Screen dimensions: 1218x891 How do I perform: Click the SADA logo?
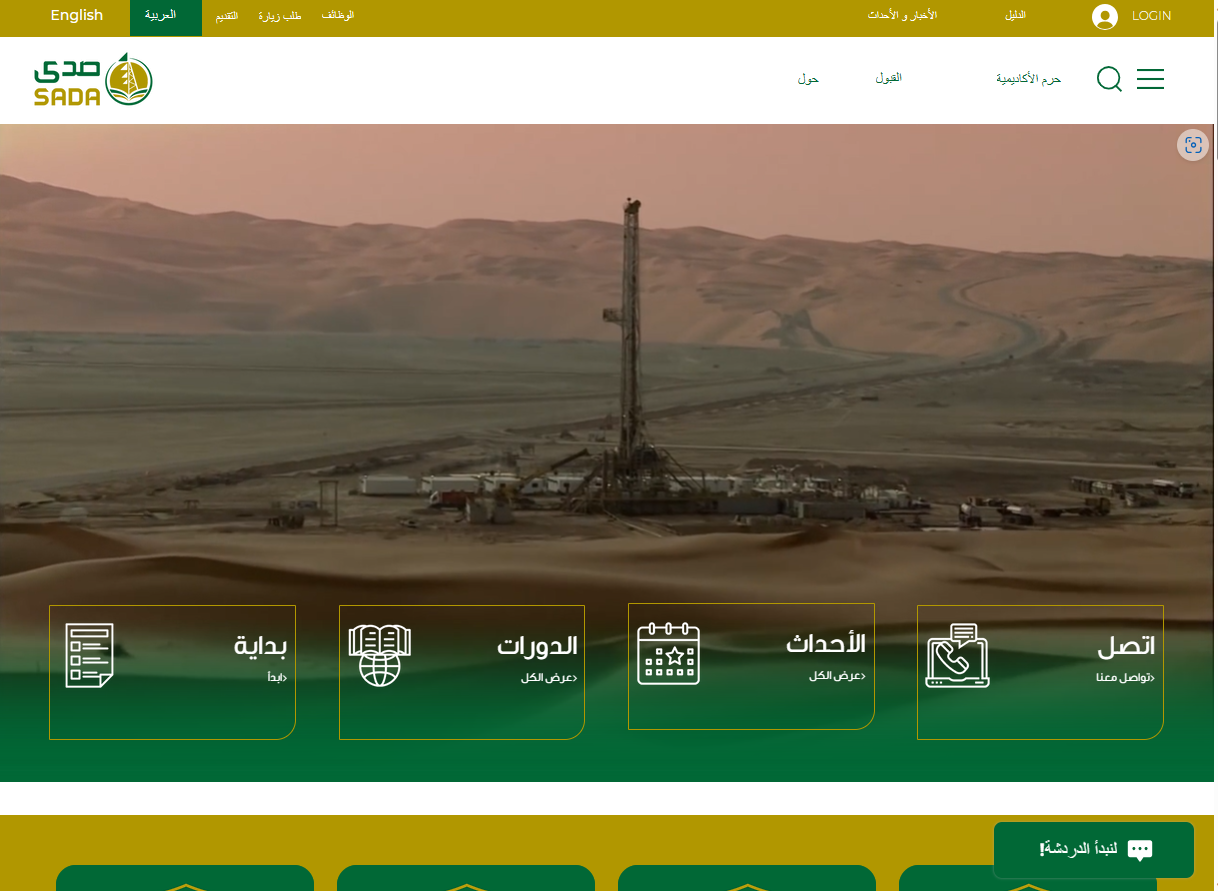point(93,80)
